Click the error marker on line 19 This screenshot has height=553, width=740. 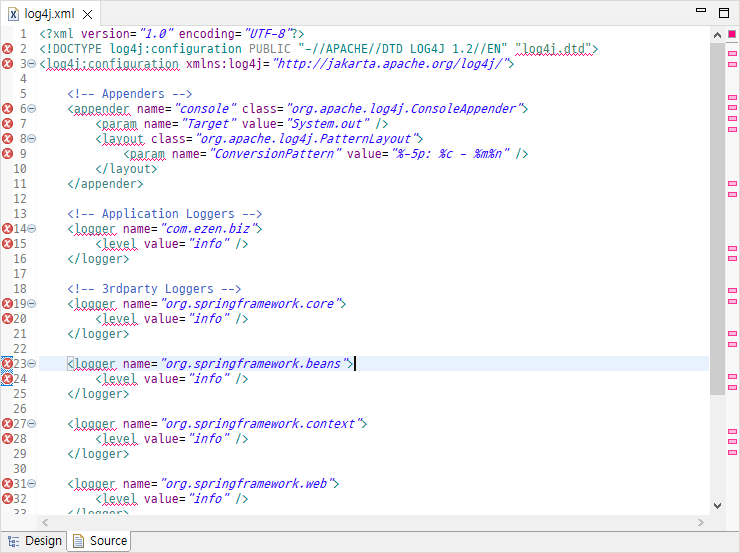click(8, 304)
